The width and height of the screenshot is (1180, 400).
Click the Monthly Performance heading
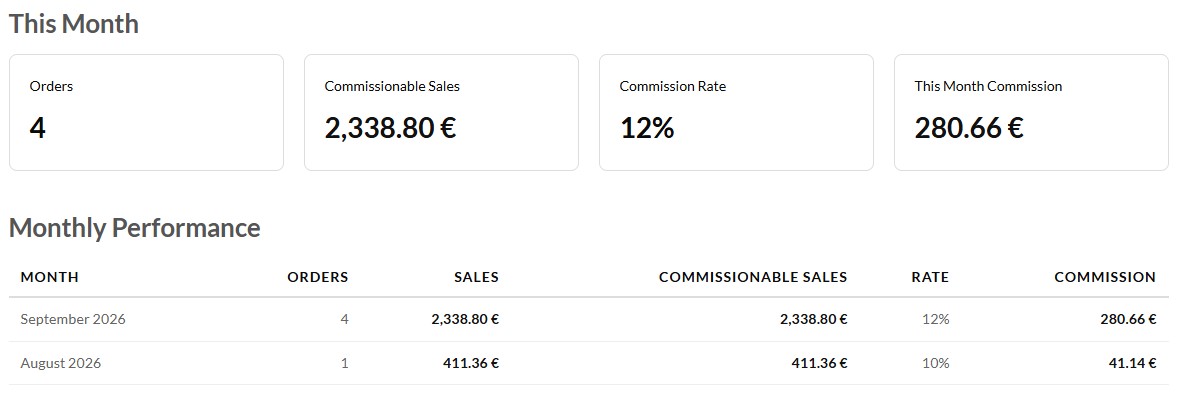(x=135, y=228)
